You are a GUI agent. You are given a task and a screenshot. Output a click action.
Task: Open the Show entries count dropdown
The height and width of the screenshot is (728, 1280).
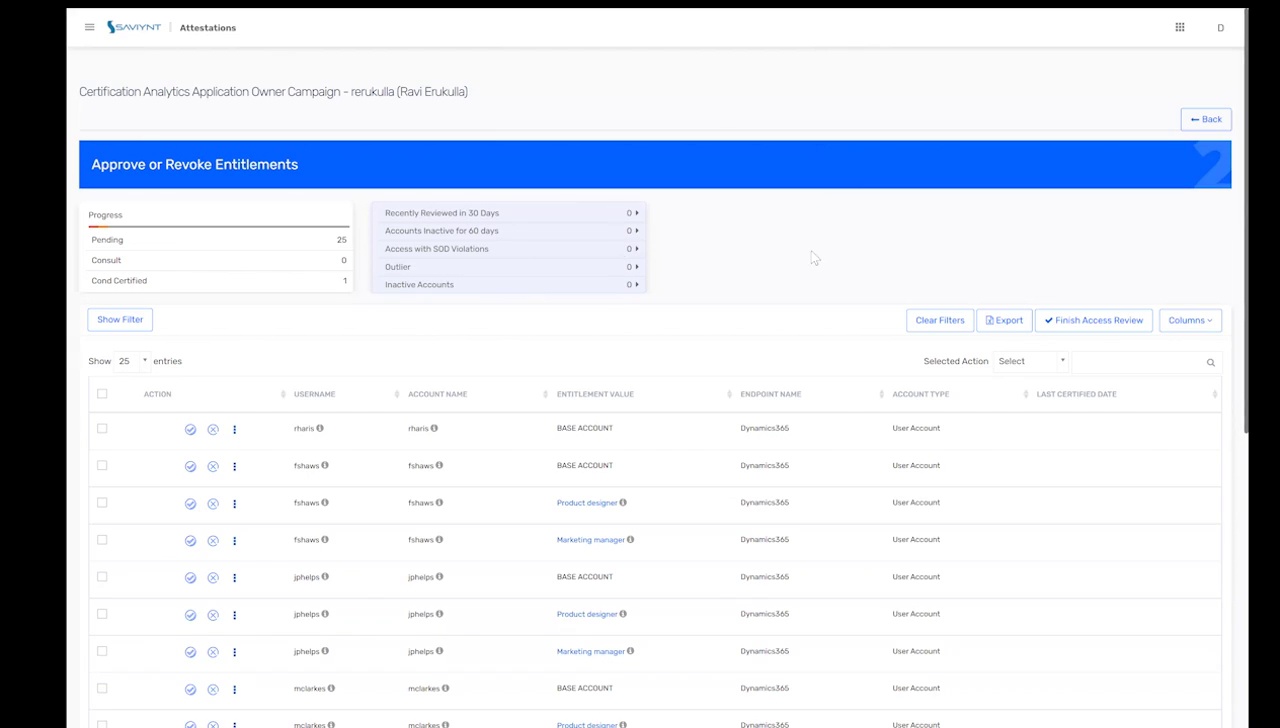(x=132, y=361)
